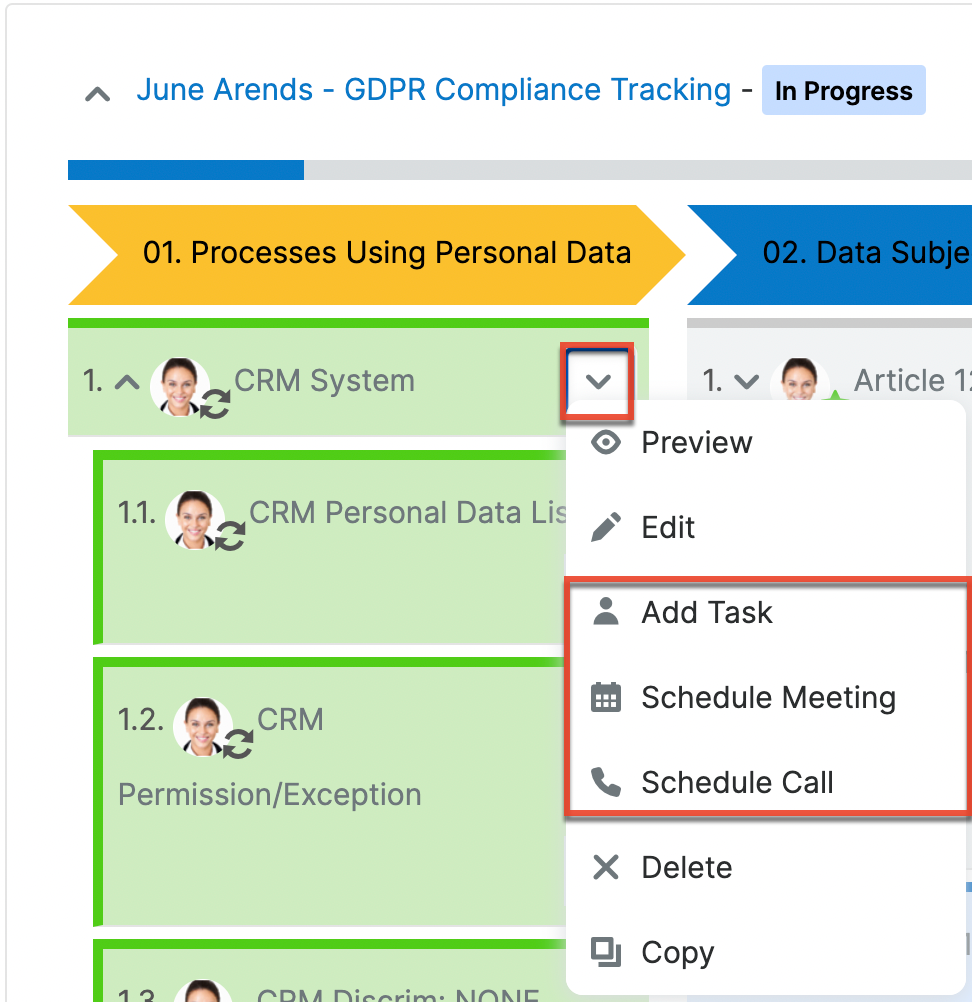Screen dimensions: 972x1002
Task: Click the copy icon in the menu
Action: tap(606, 952)
